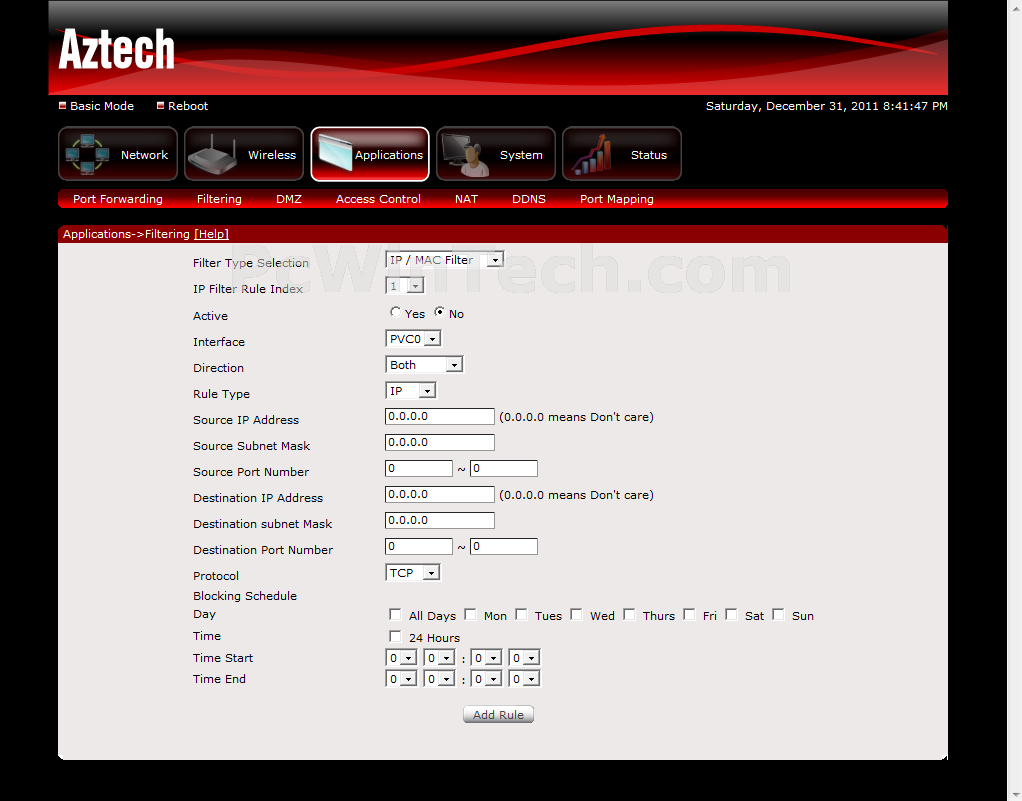Check the All Days checkbox
Image resolution: width=1022 pixels, height=801 pixels.
pos(395,615)
